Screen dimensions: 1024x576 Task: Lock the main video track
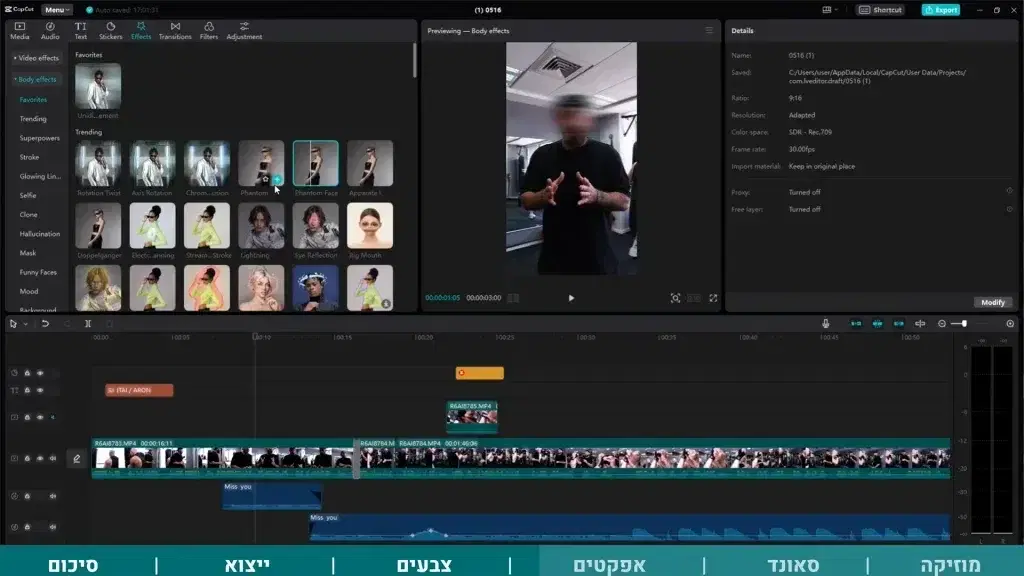point(27,458)
